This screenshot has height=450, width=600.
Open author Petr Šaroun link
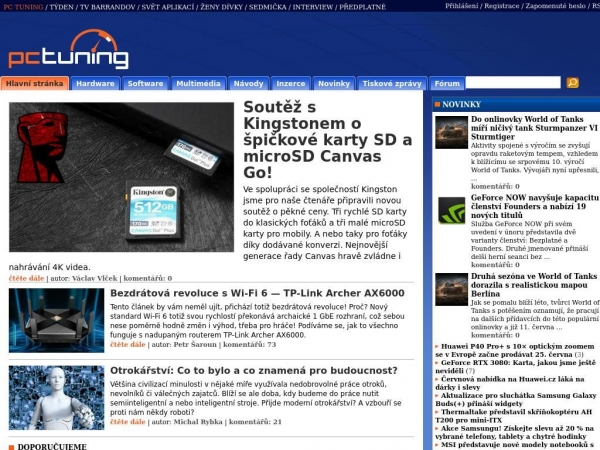point(195,344)
